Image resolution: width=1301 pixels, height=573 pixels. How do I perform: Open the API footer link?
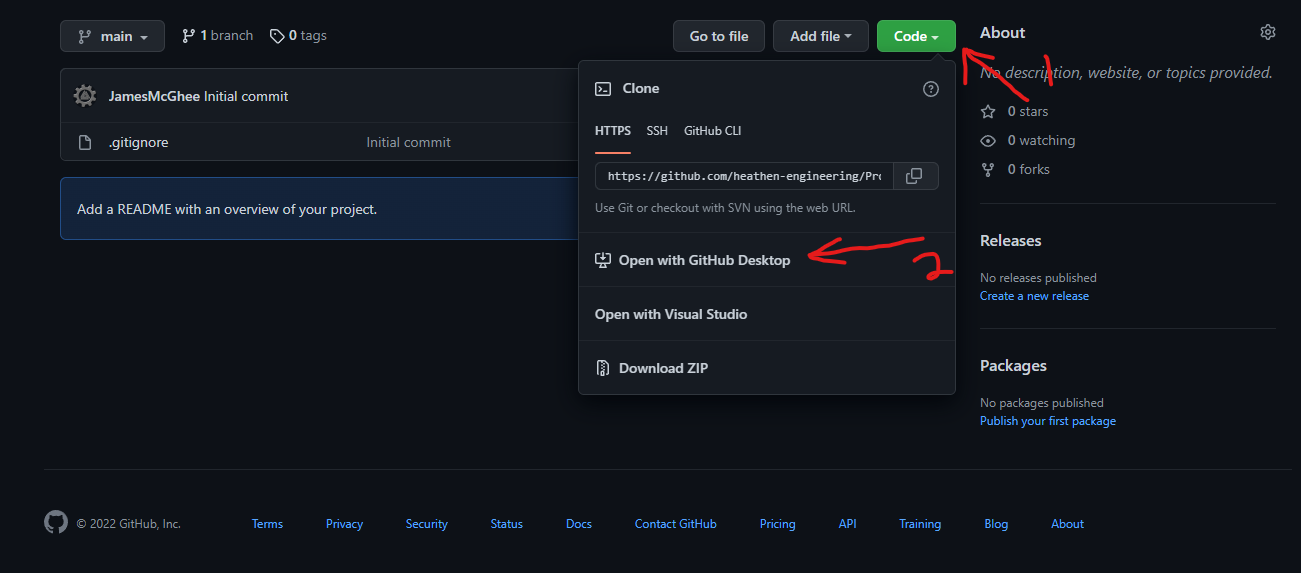click(x=848, y=524)
